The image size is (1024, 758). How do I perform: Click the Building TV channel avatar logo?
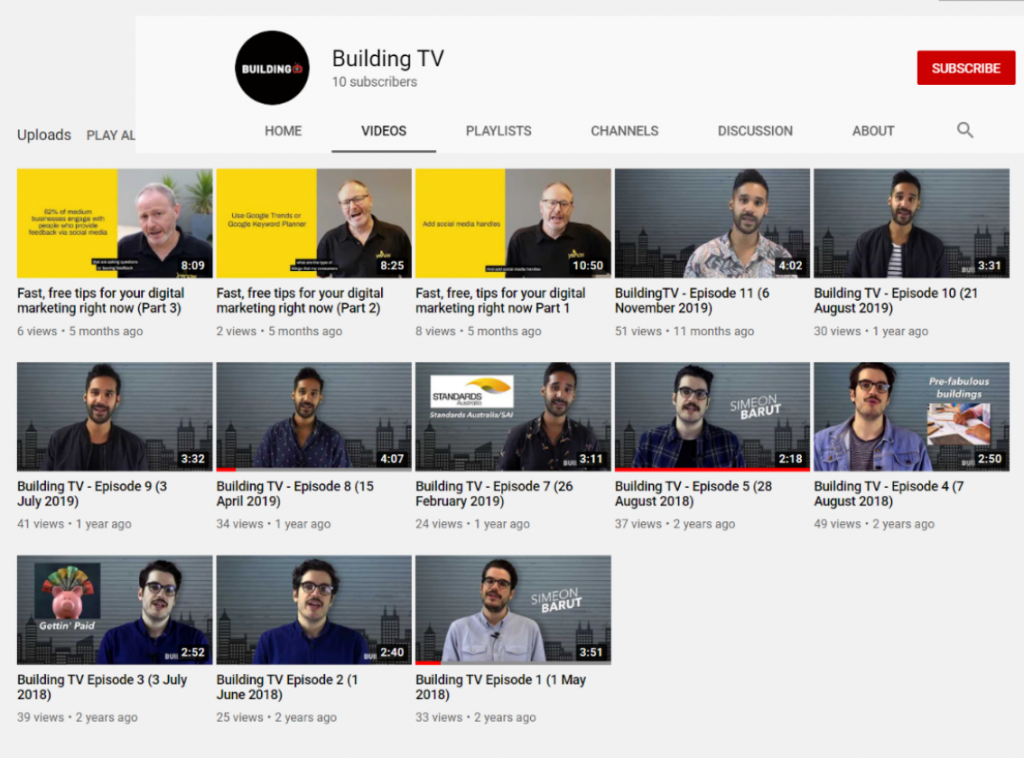pyautogui.click(x=271, y=68)
